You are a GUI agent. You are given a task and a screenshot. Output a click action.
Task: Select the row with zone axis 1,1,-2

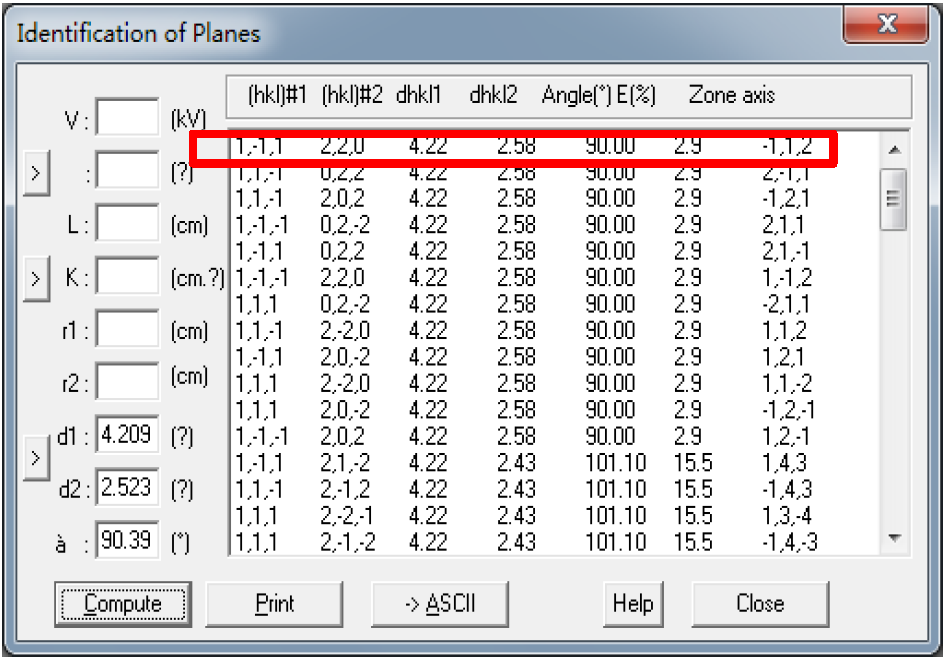tap(553, 384)
